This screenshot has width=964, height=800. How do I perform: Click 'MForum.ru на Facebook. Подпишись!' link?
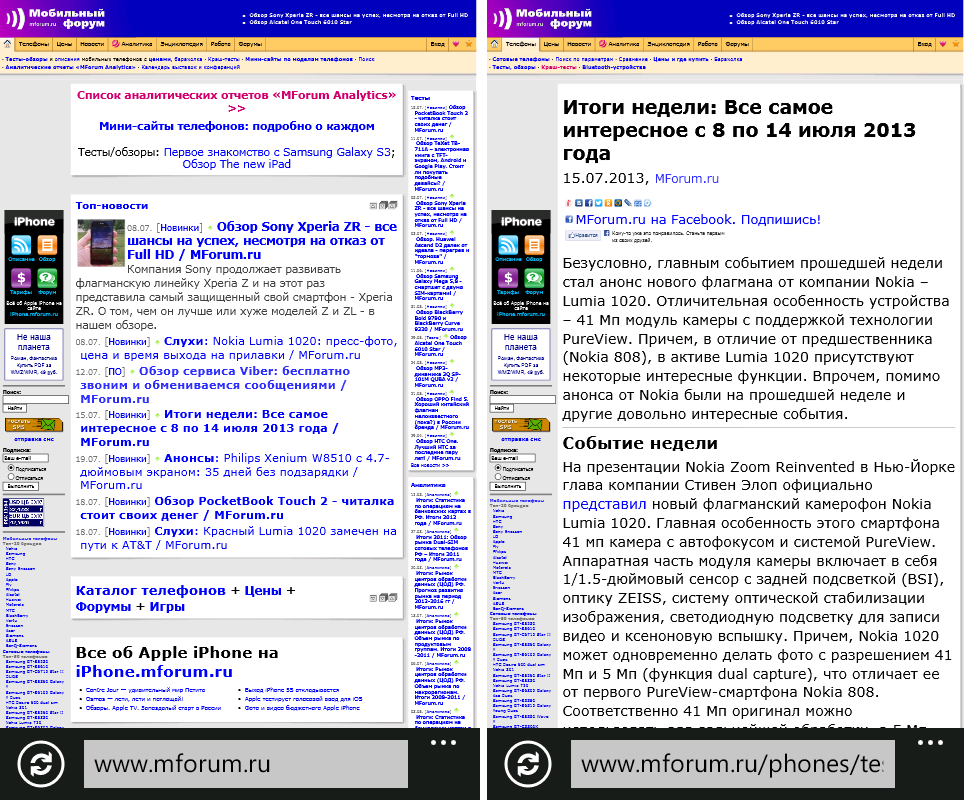698,220
